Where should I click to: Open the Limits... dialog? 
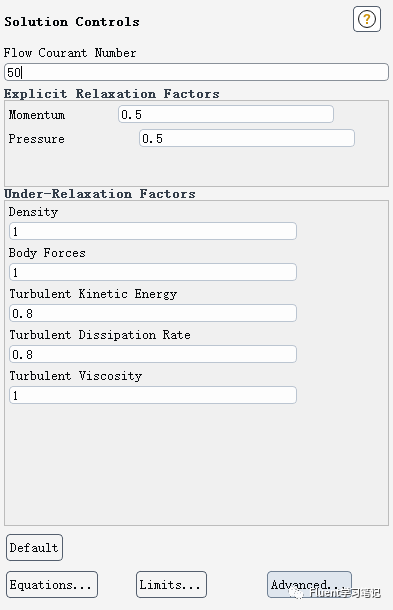tap(171, 585)
